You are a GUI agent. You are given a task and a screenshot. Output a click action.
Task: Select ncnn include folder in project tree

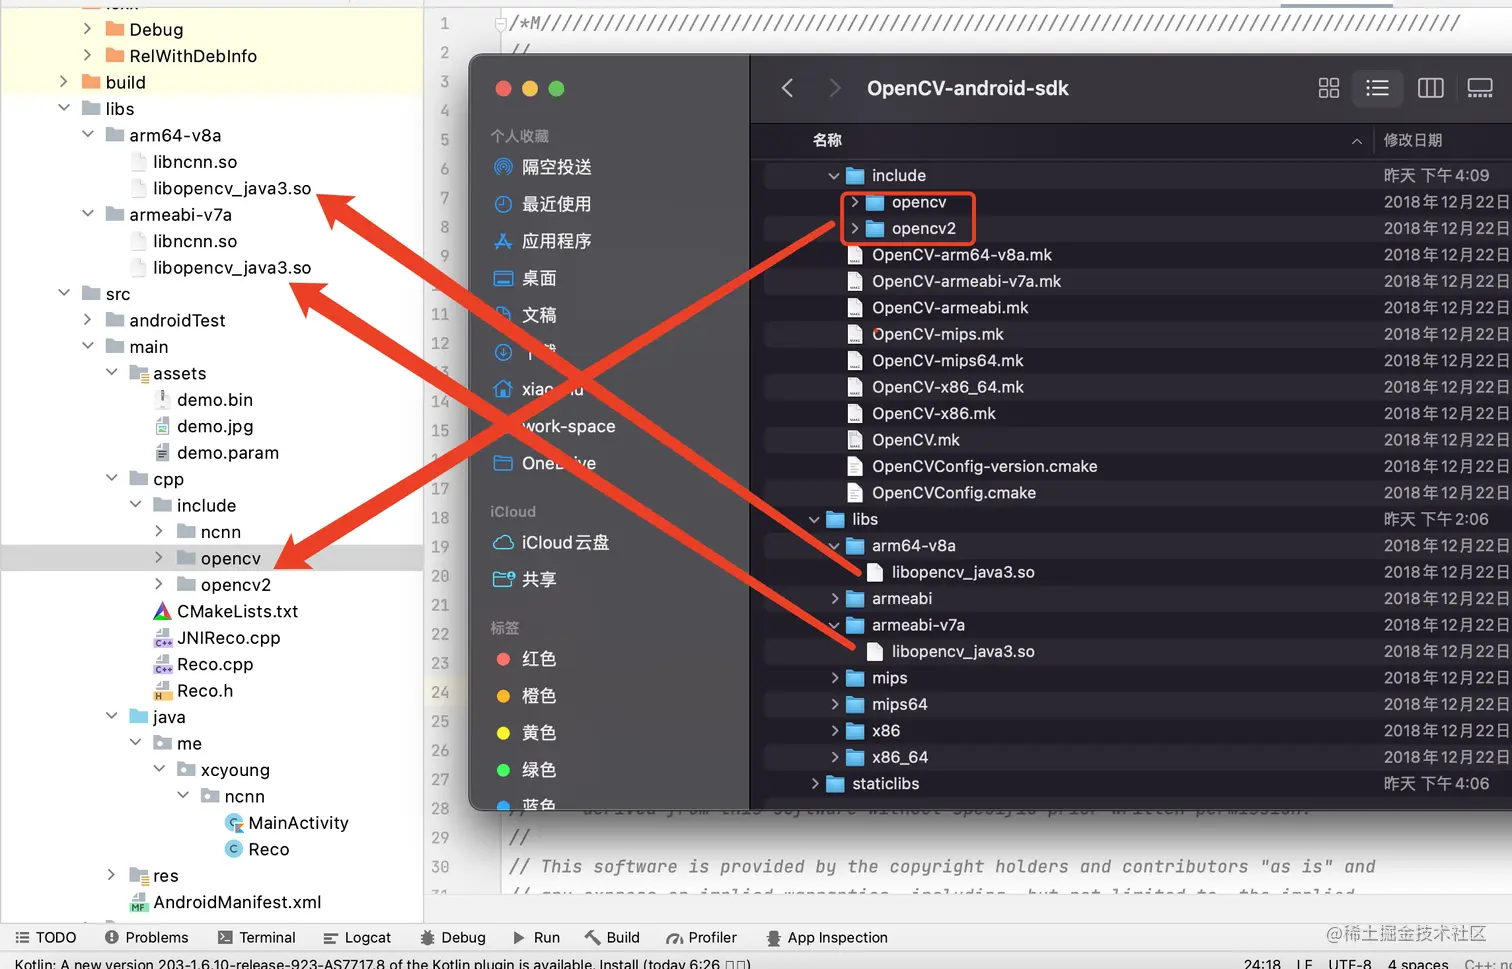[x=220, y=532]
